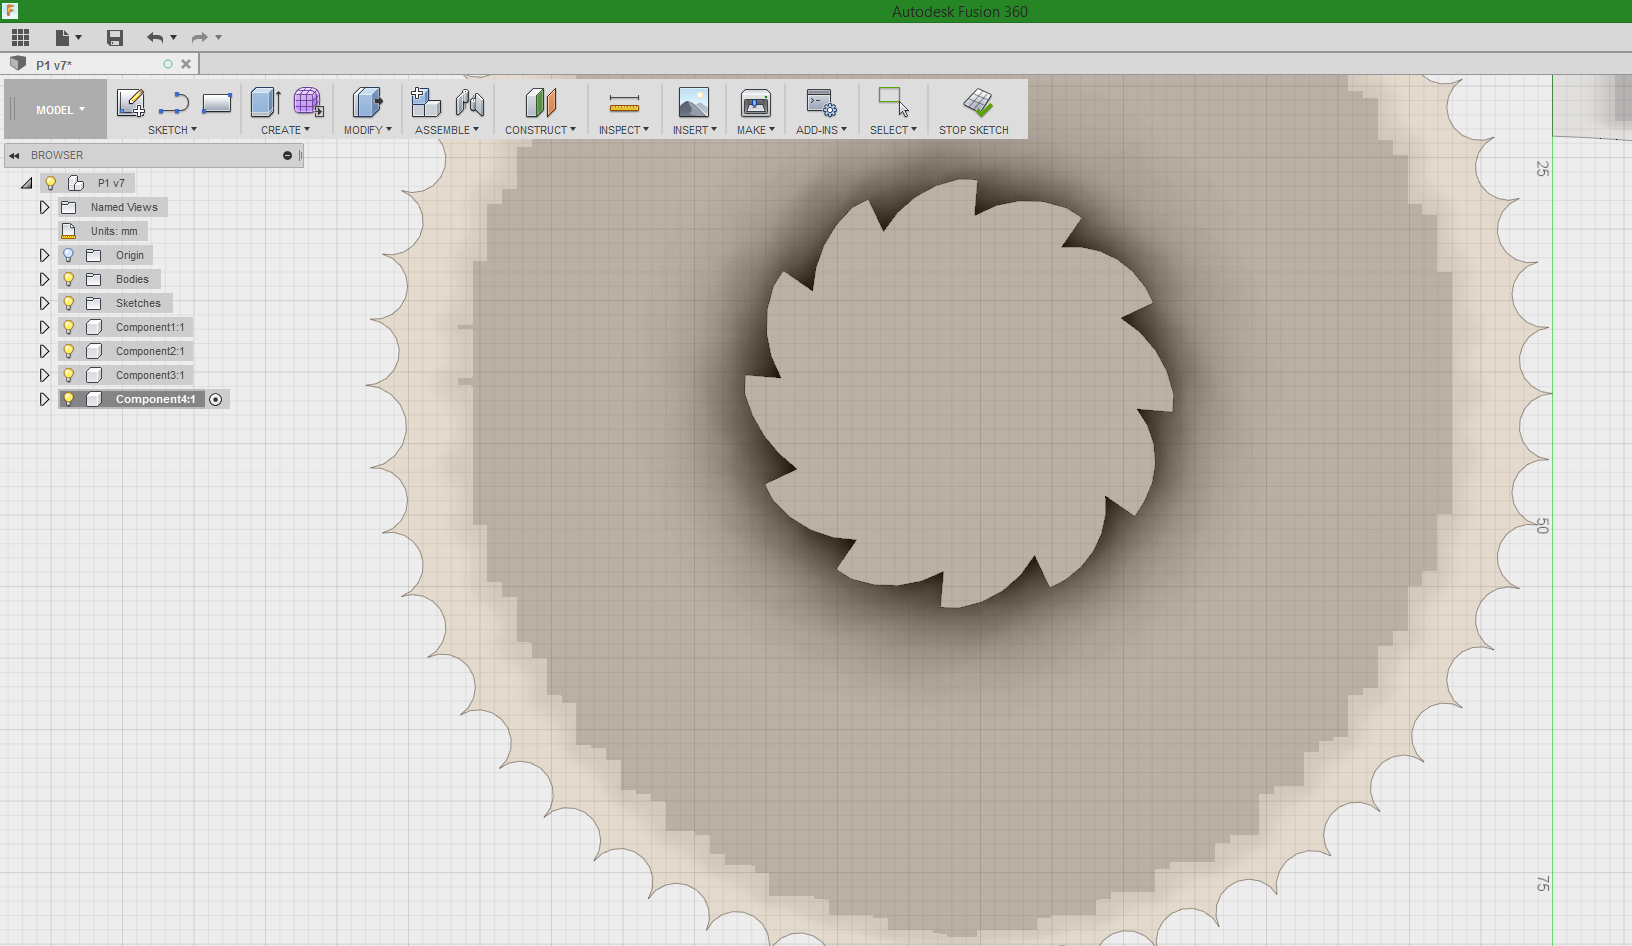
Task: Open the ASSEMBLE menu
Action: tap(447, 130)
